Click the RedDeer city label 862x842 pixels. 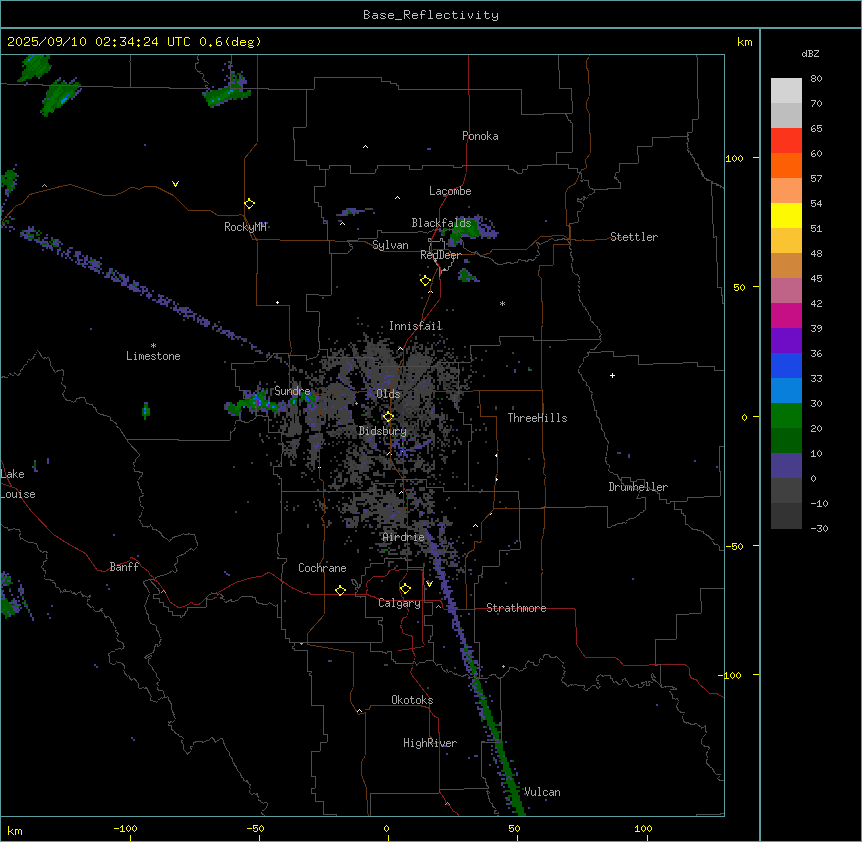[x=441, y=255]
